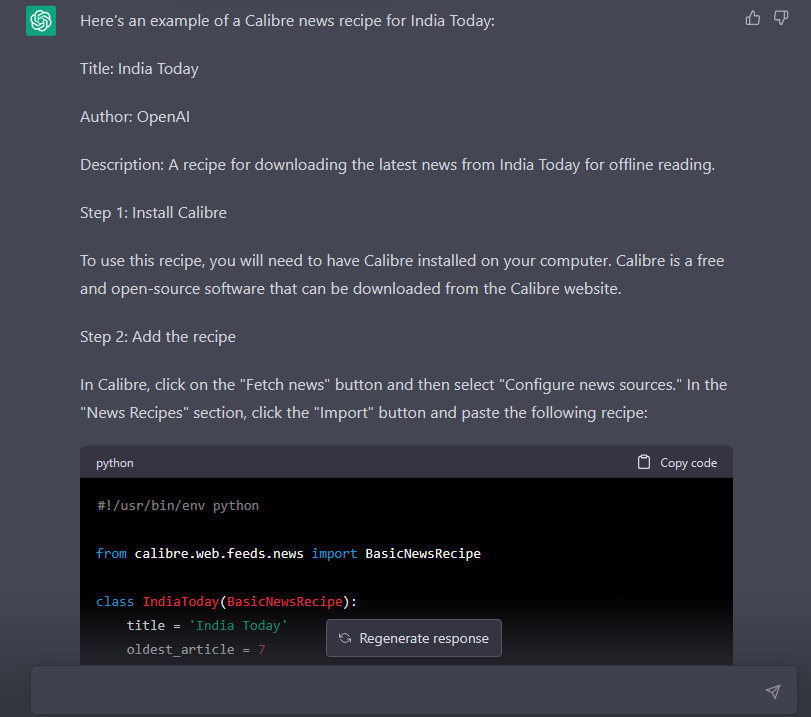The height and width of the screenshot is (717, 811).
Task: Click the 'Step 2: Add the recipe' heading
Action: (158, 337)
